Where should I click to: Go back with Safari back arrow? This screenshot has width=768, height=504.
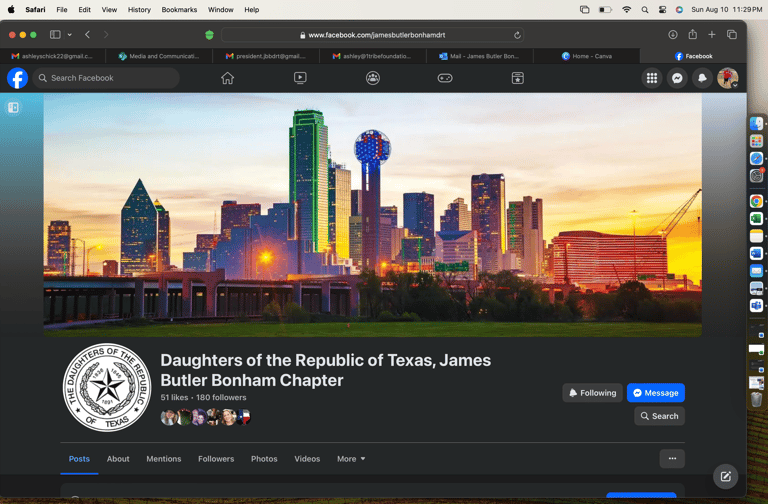click(x=87, y=34)
